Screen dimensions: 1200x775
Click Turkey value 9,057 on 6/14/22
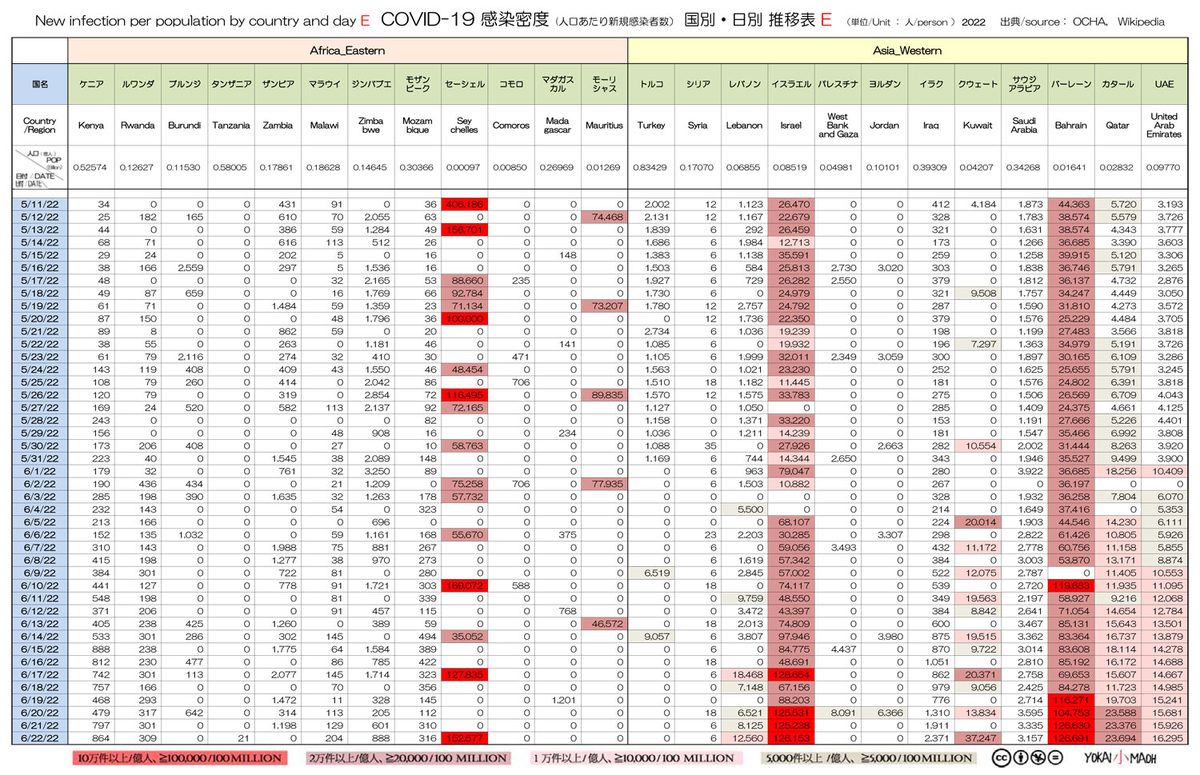tap(651, 636)
